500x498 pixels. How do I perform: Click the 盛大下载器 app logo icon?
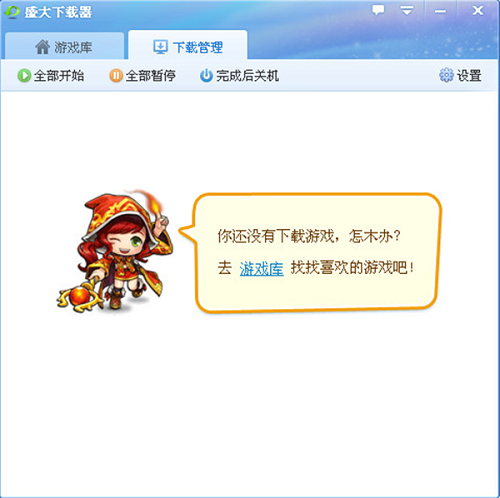click(12, 12)
